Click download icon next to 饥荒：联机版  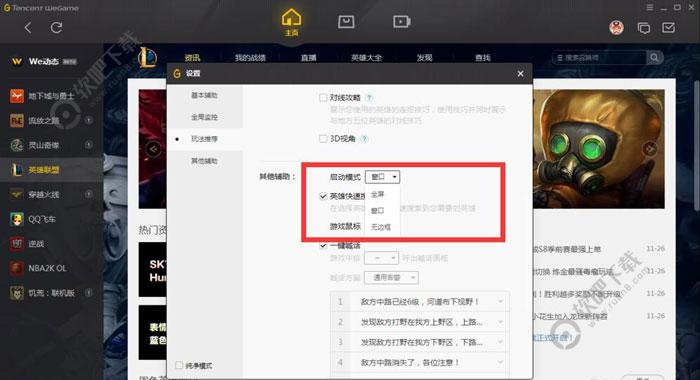tap(88, 292)
